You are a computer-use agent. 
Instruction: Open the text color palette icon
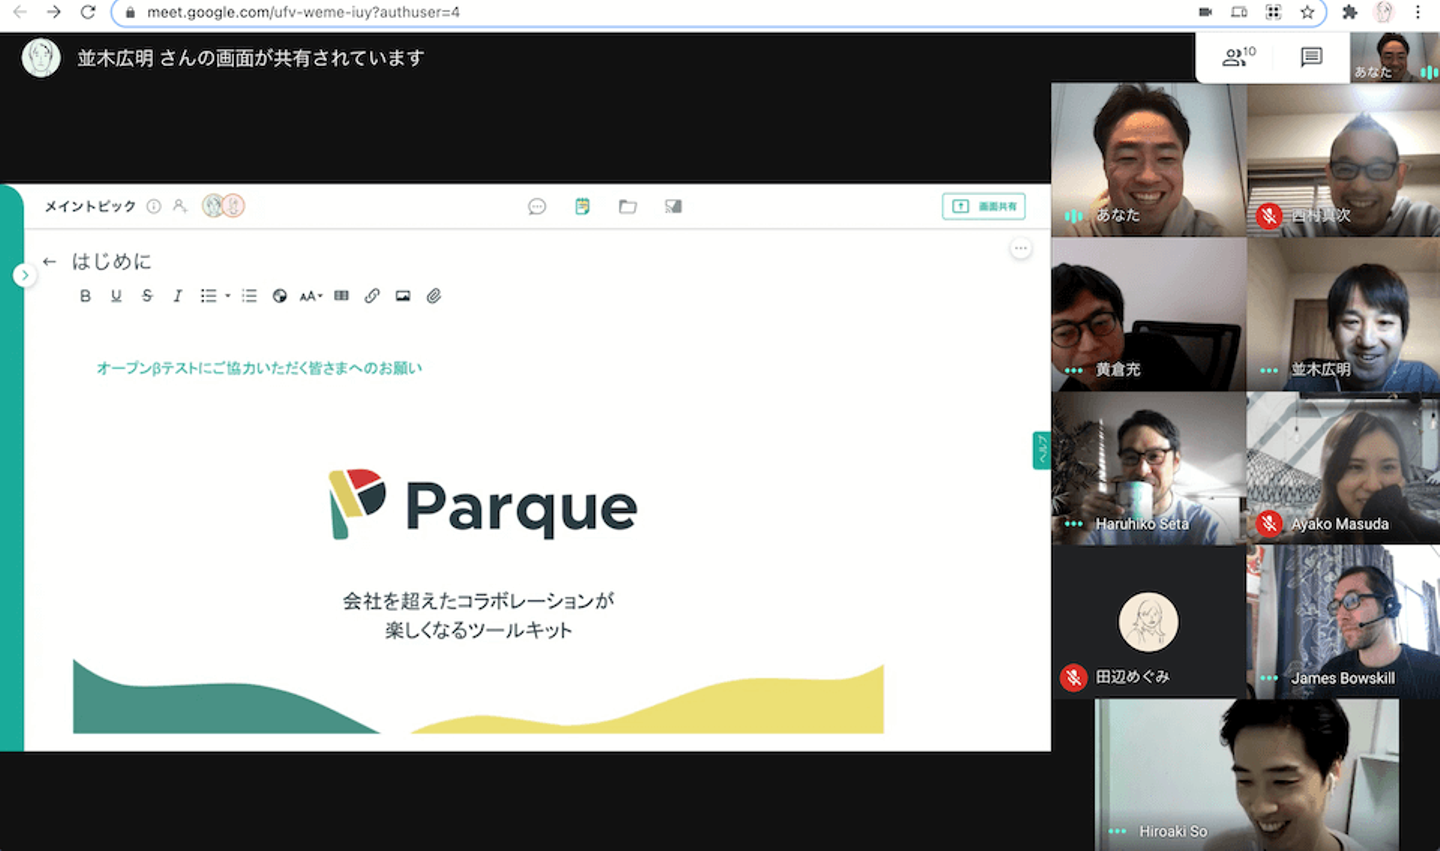click(x=280, y=296)
